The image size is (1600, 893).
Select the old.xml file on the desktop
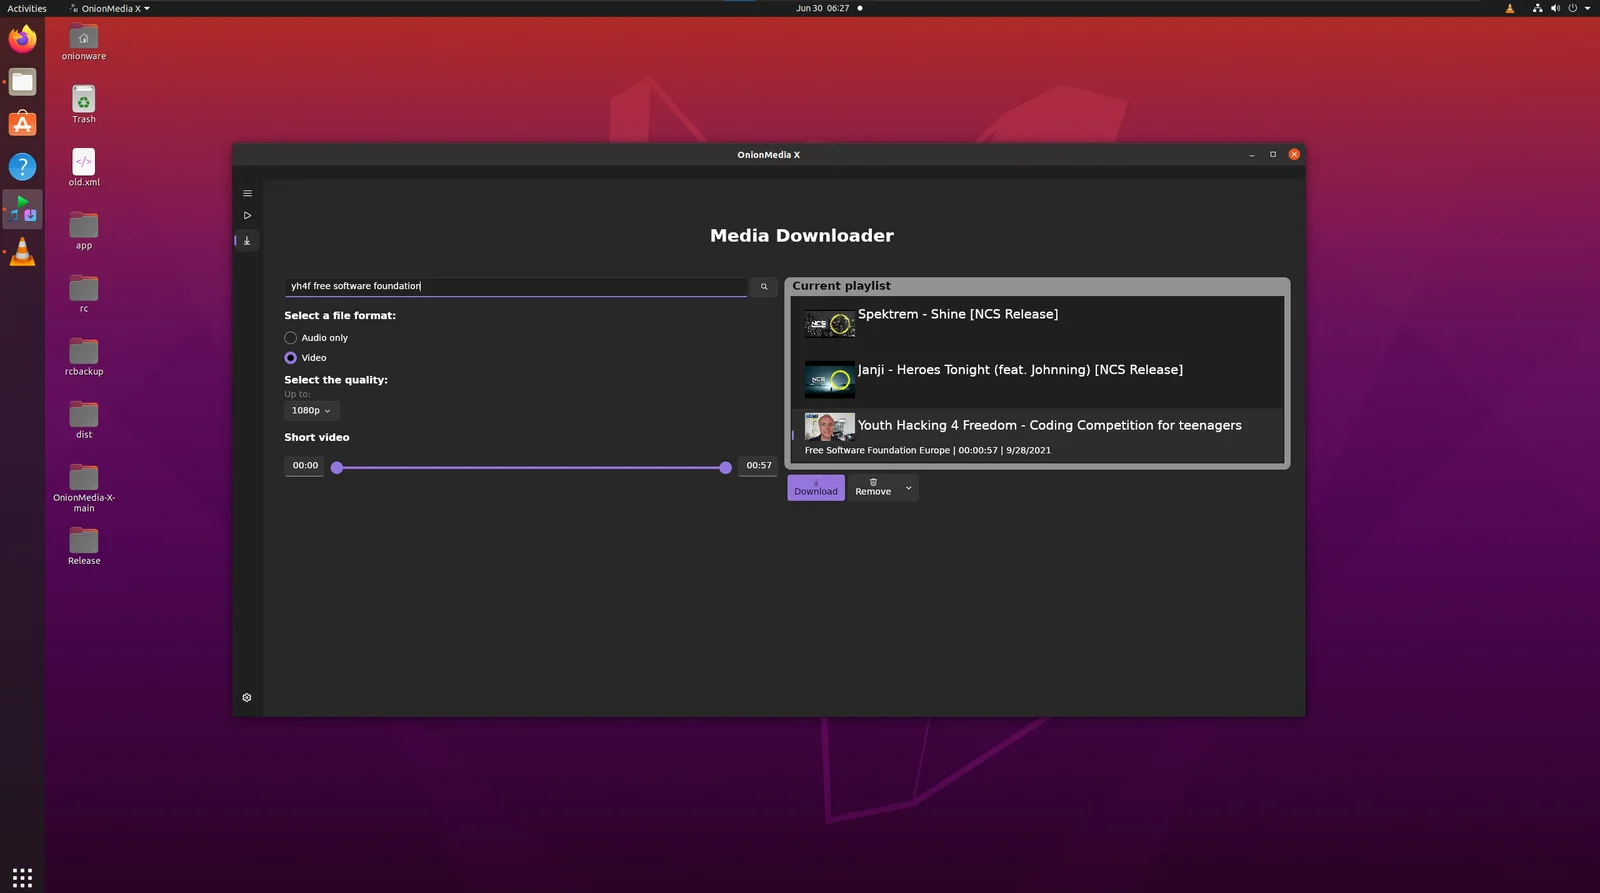pyautogui.click(x=84, y=167)
